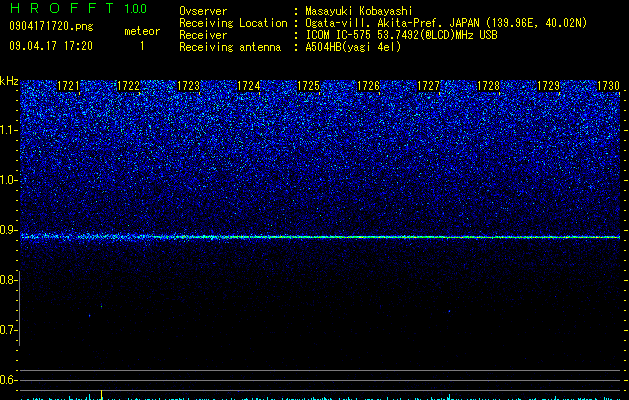This screenshot has height=400, width=629.
Task: Click the 1729 time marker label
Action: pos(548,86)
